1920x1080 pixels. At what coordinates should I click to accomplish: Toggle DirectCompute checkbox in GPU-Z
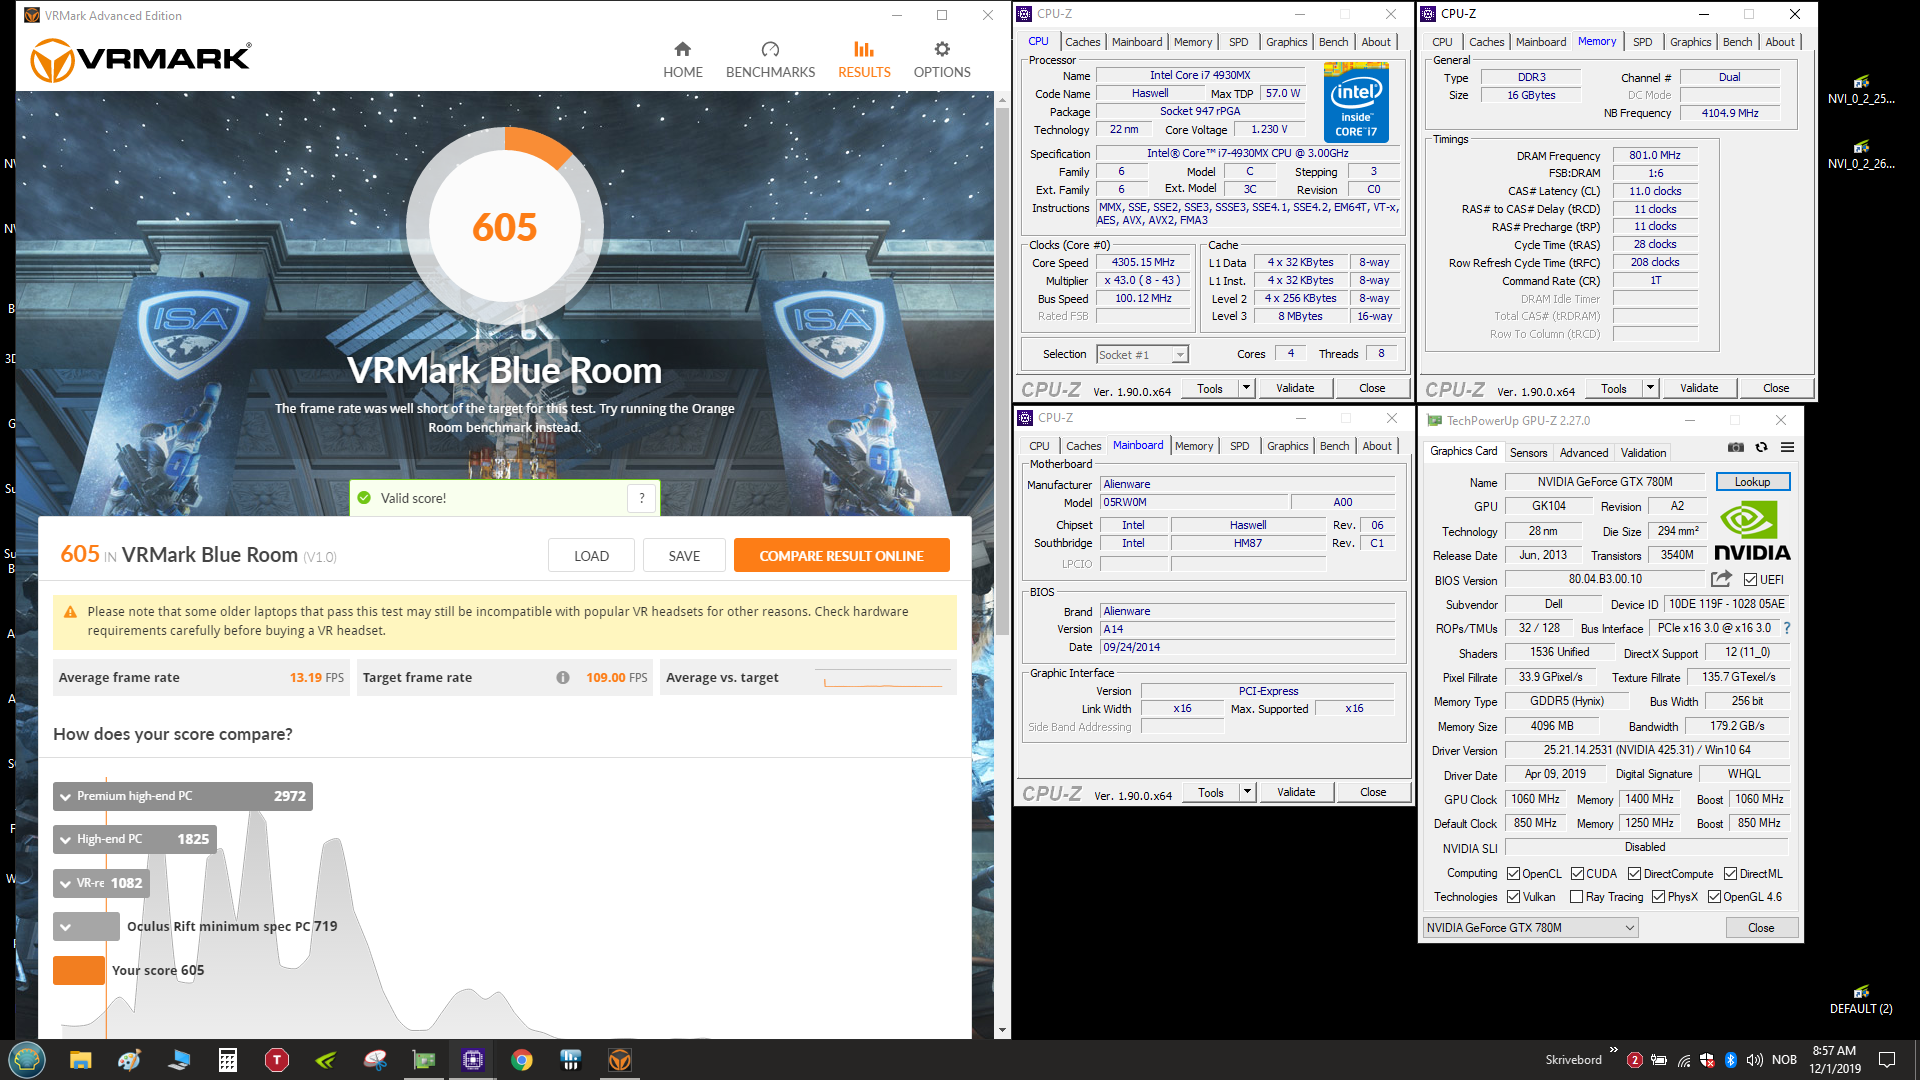click(x=1634, y=874)
